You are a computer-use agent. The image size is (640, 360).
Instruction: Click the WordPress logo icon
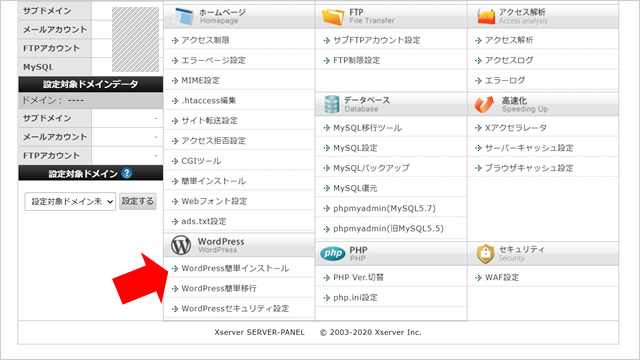[181, 245]
